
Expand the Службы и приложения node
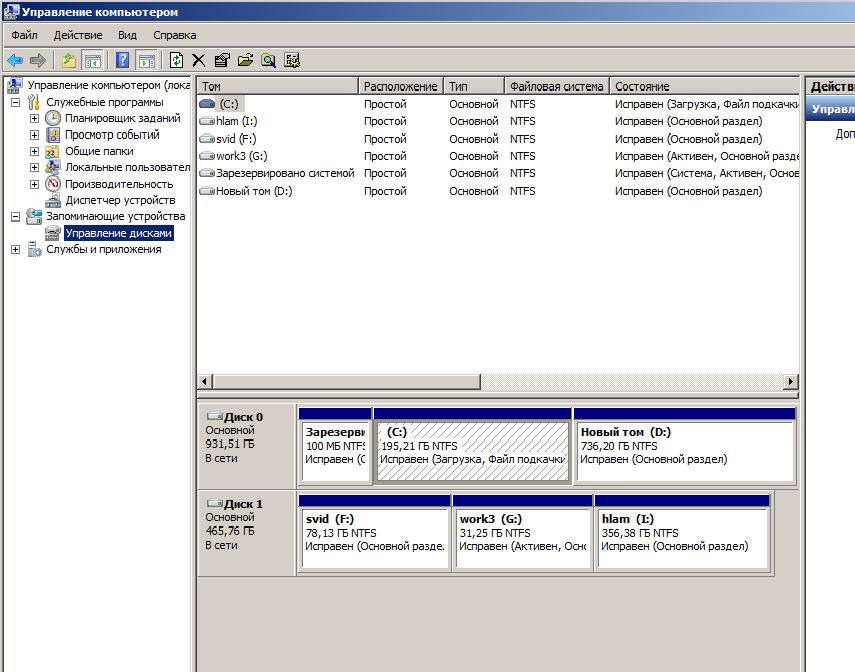15,250
